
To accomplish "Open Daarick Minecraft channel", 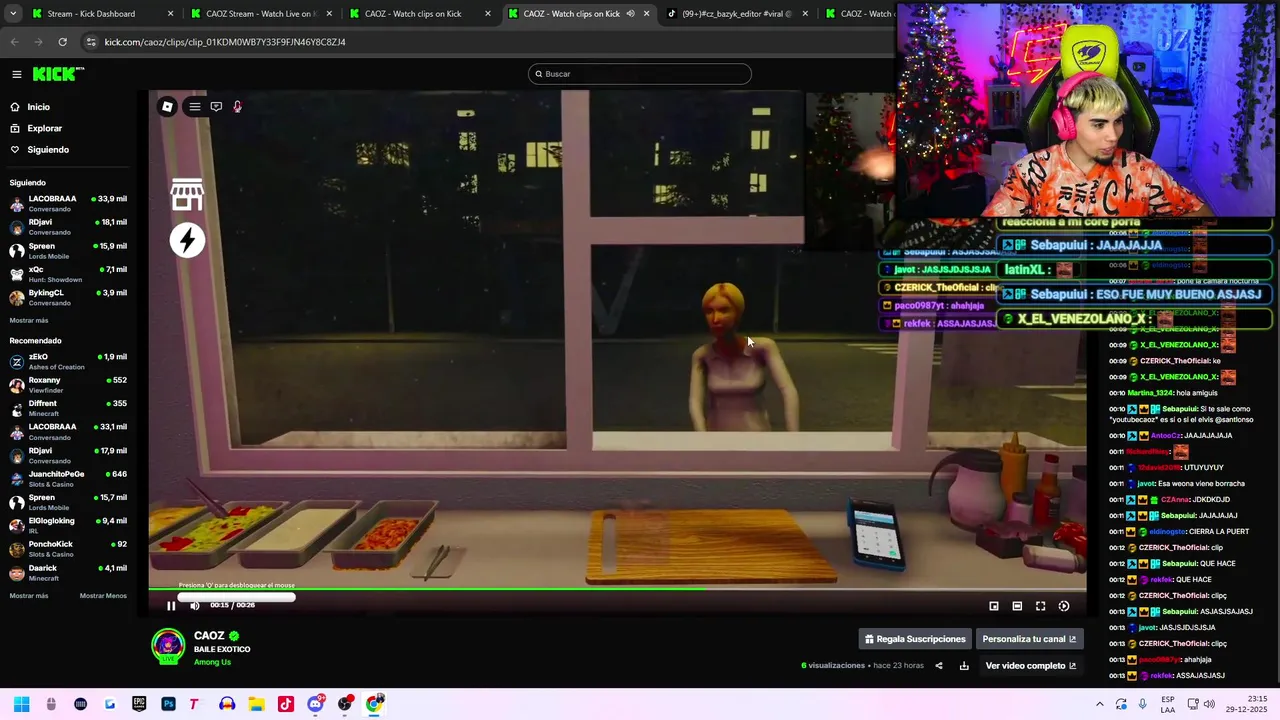I will click(x=68, y=572).
